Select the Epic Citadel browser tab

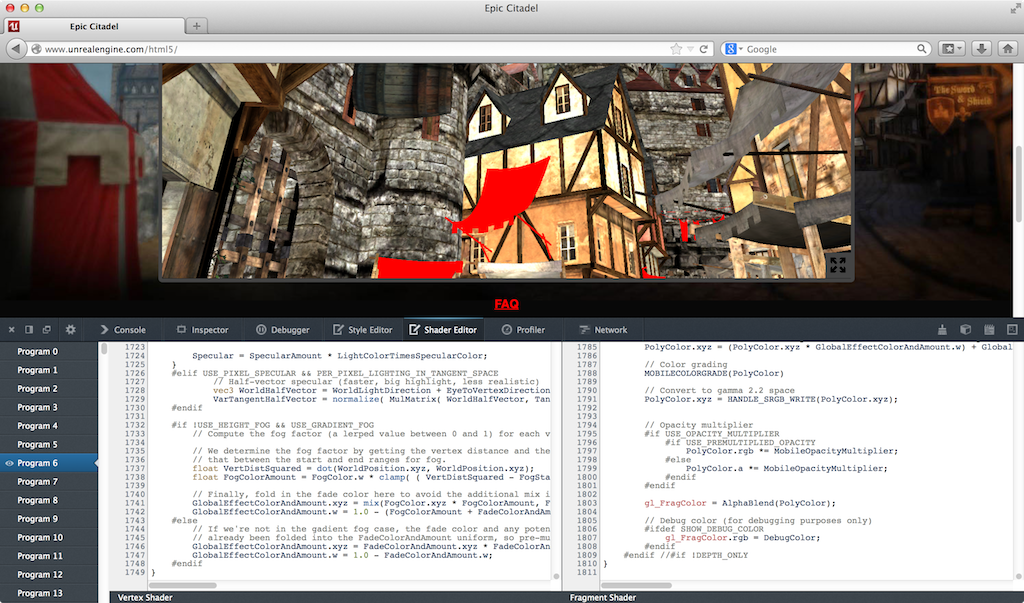(95, 26)
